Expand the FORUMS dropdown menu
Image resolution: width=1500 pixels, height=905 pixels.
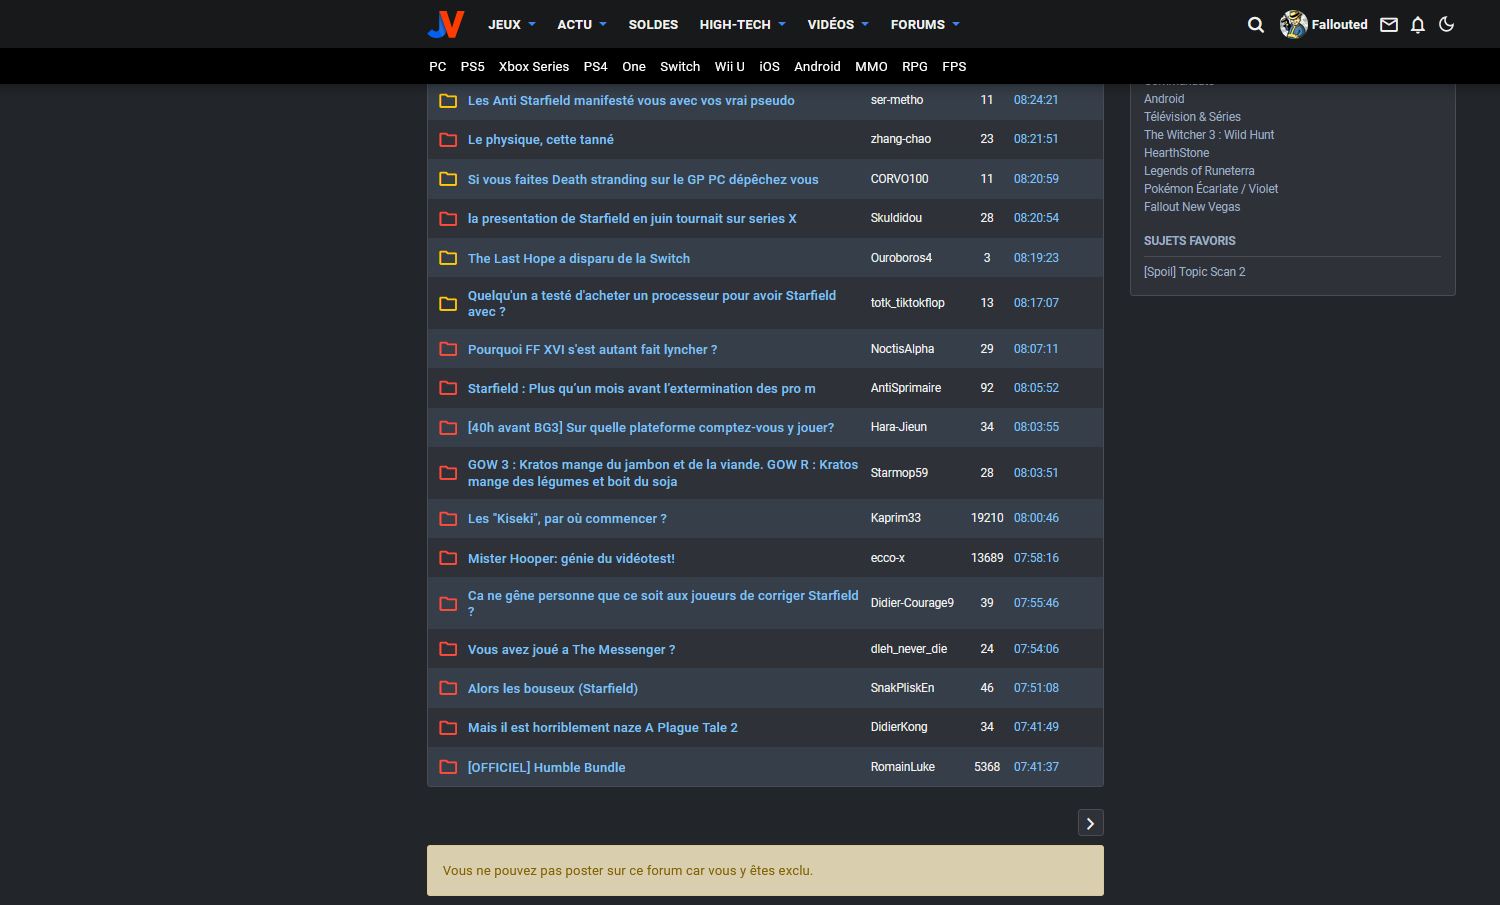pos(925,24)
